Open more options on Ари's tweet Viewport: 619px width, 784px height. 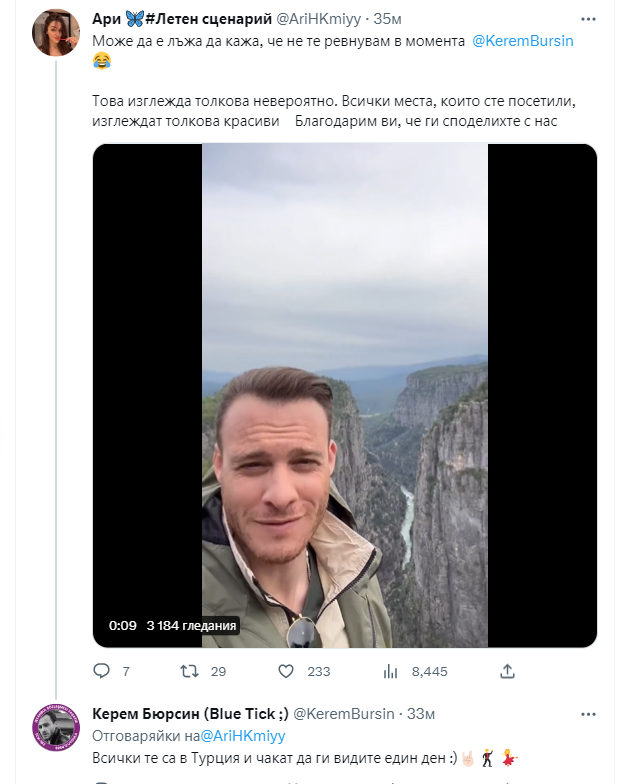point(587,20)
